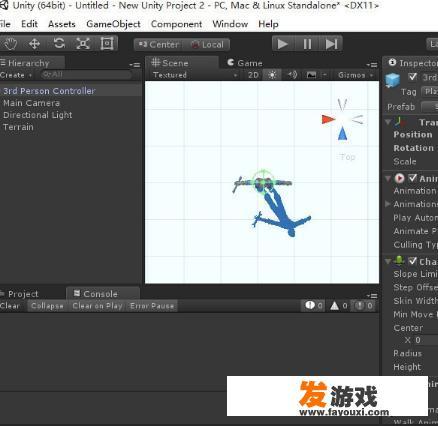Click the Character Controller component icon

[x=399, y=261]
